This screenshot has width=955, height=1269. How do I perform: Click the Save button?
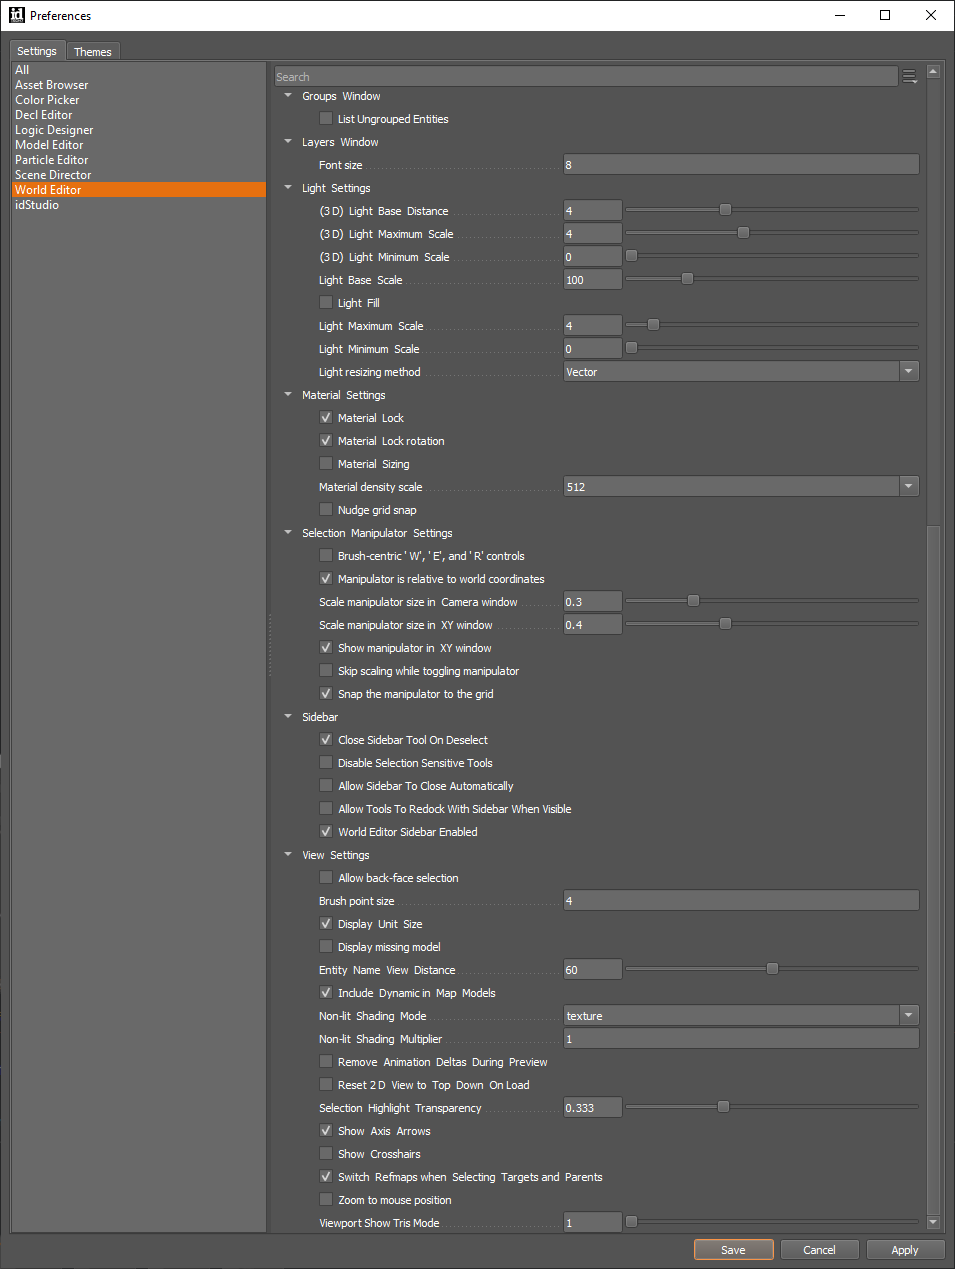click(734, 1249)
